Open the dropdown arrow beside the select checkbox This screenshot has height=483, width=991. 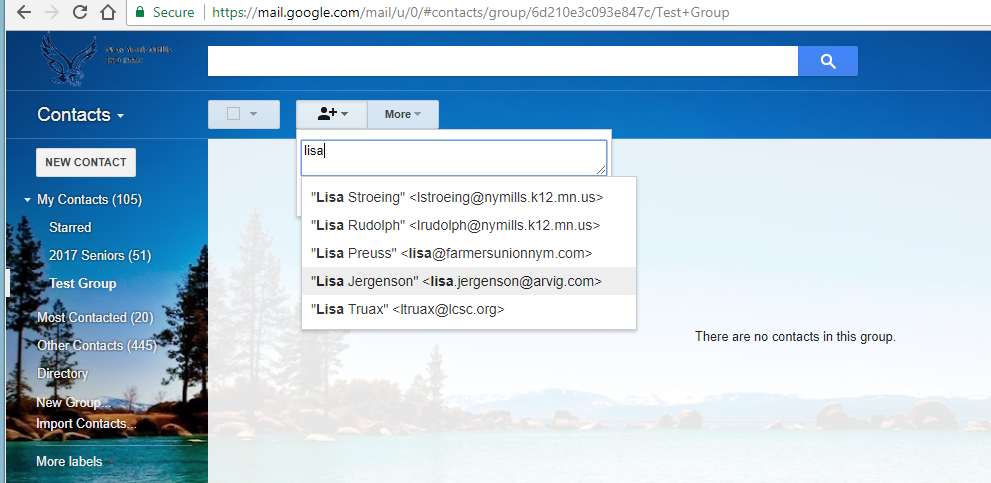[253, 114]
